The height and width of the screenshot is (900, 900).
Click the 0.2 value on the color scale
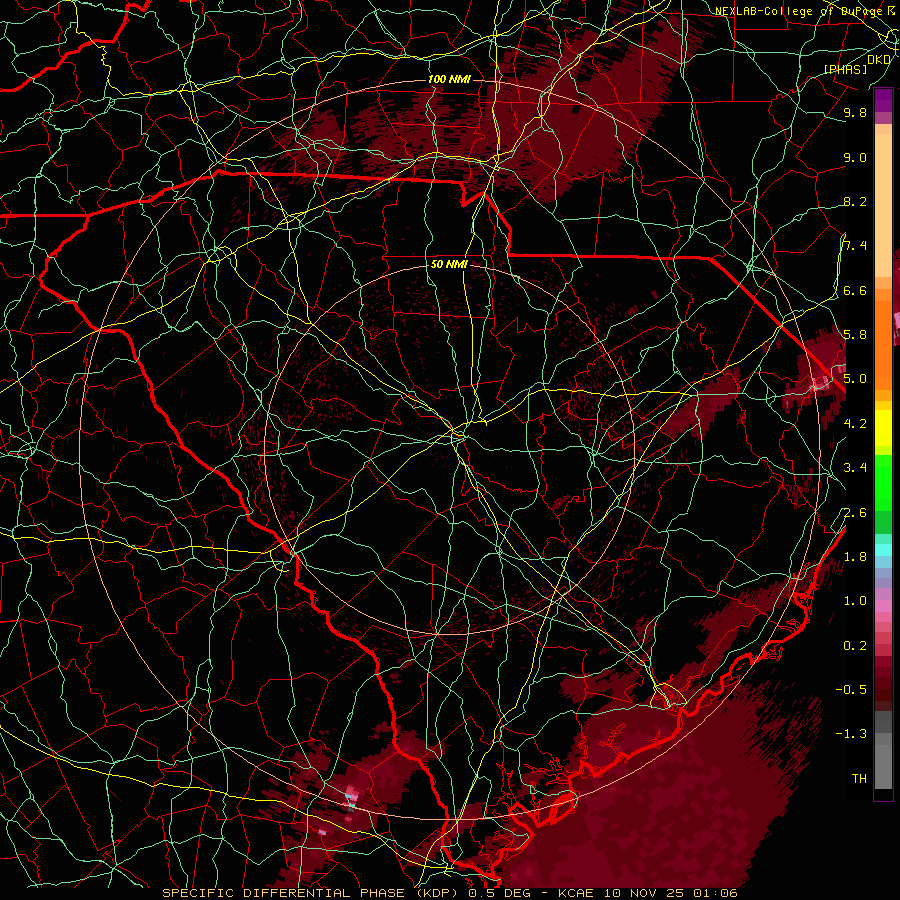[855, 645]
